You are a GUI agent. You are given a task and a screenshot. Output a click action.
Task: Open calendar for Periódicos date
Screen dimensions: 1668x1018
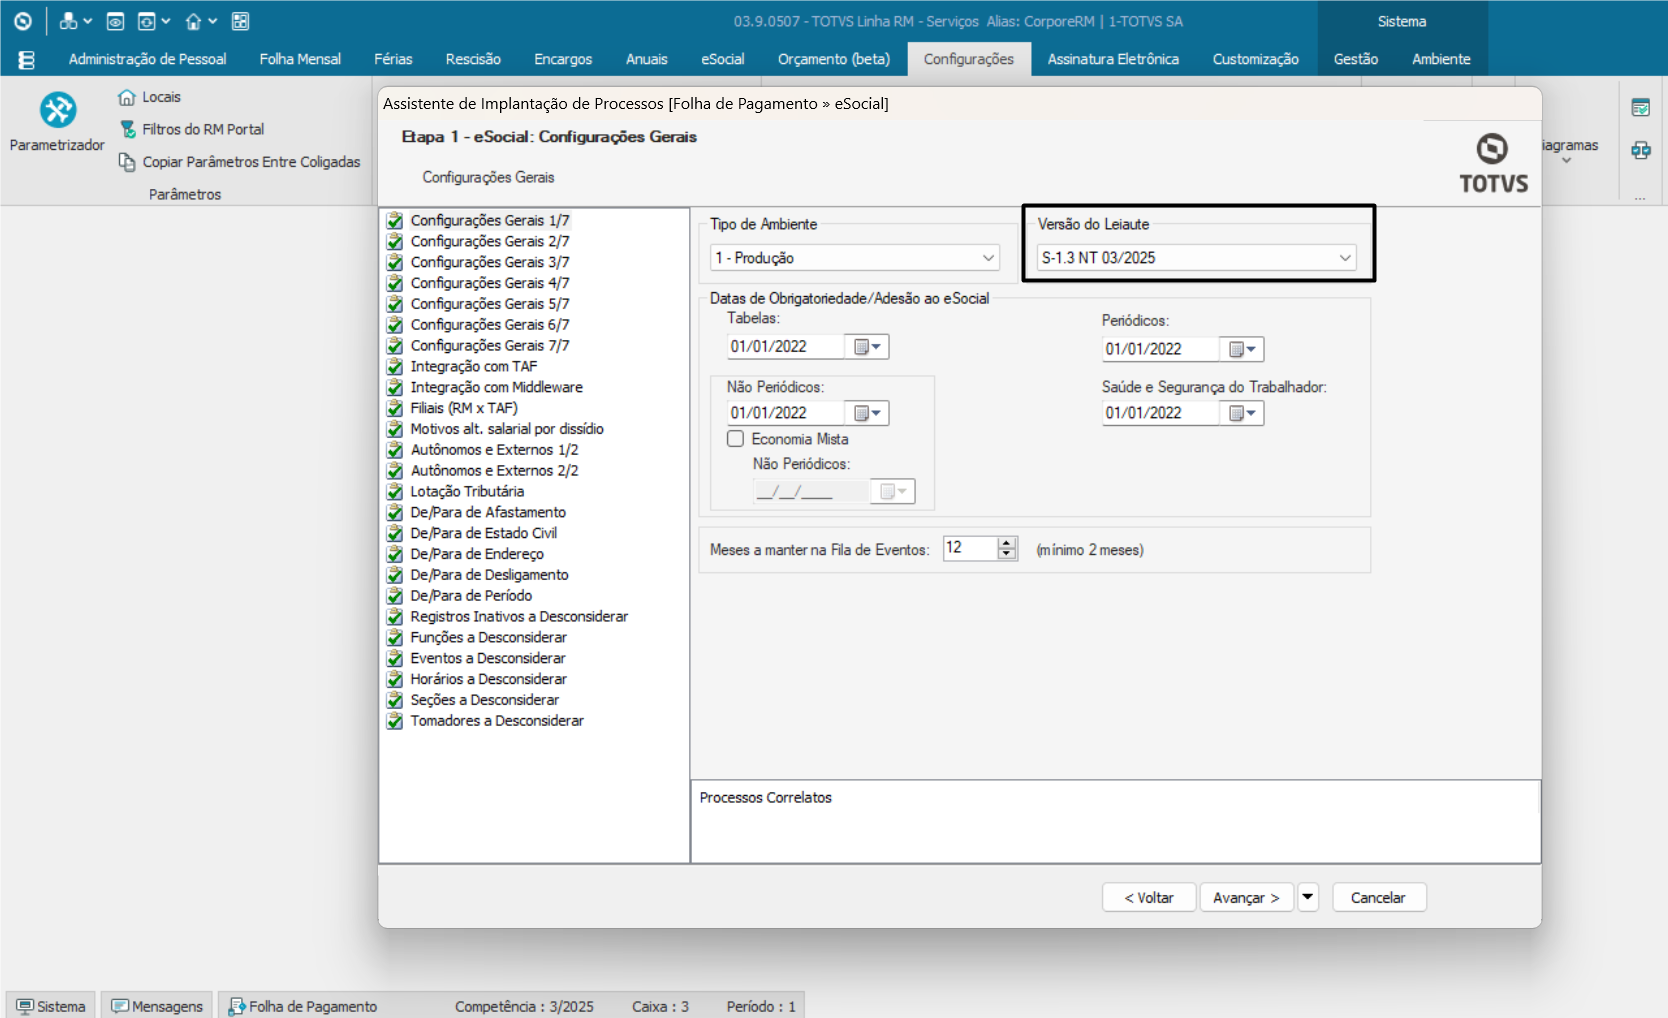pyautogui.click(x=1242, y=349)
